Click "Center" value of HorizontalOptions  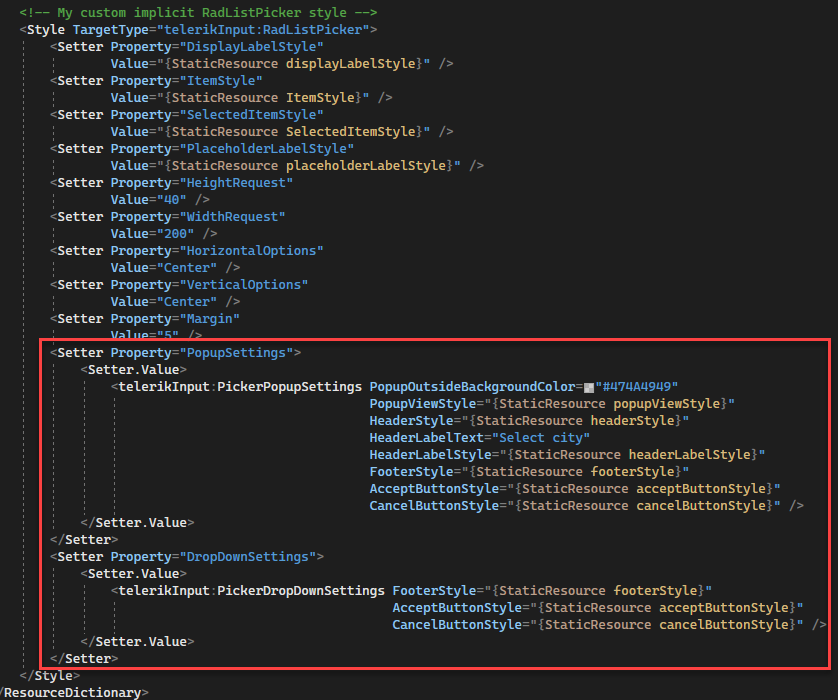pos(186,267)
